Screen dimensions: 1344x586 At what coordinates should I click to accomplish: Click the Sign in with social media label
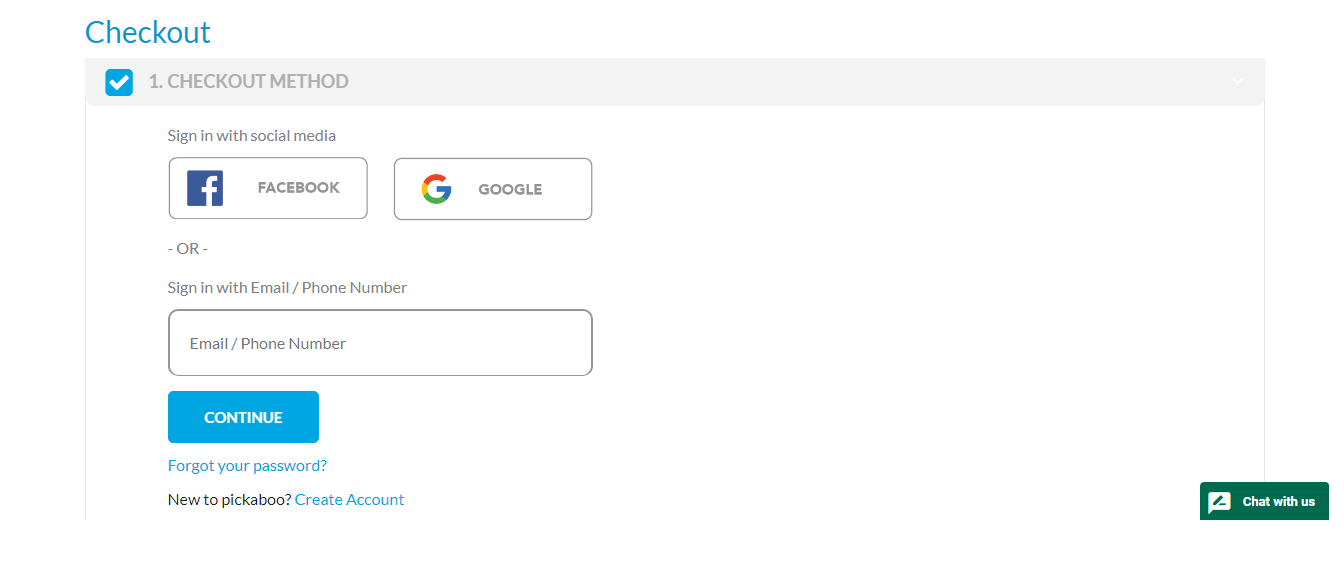252,136
